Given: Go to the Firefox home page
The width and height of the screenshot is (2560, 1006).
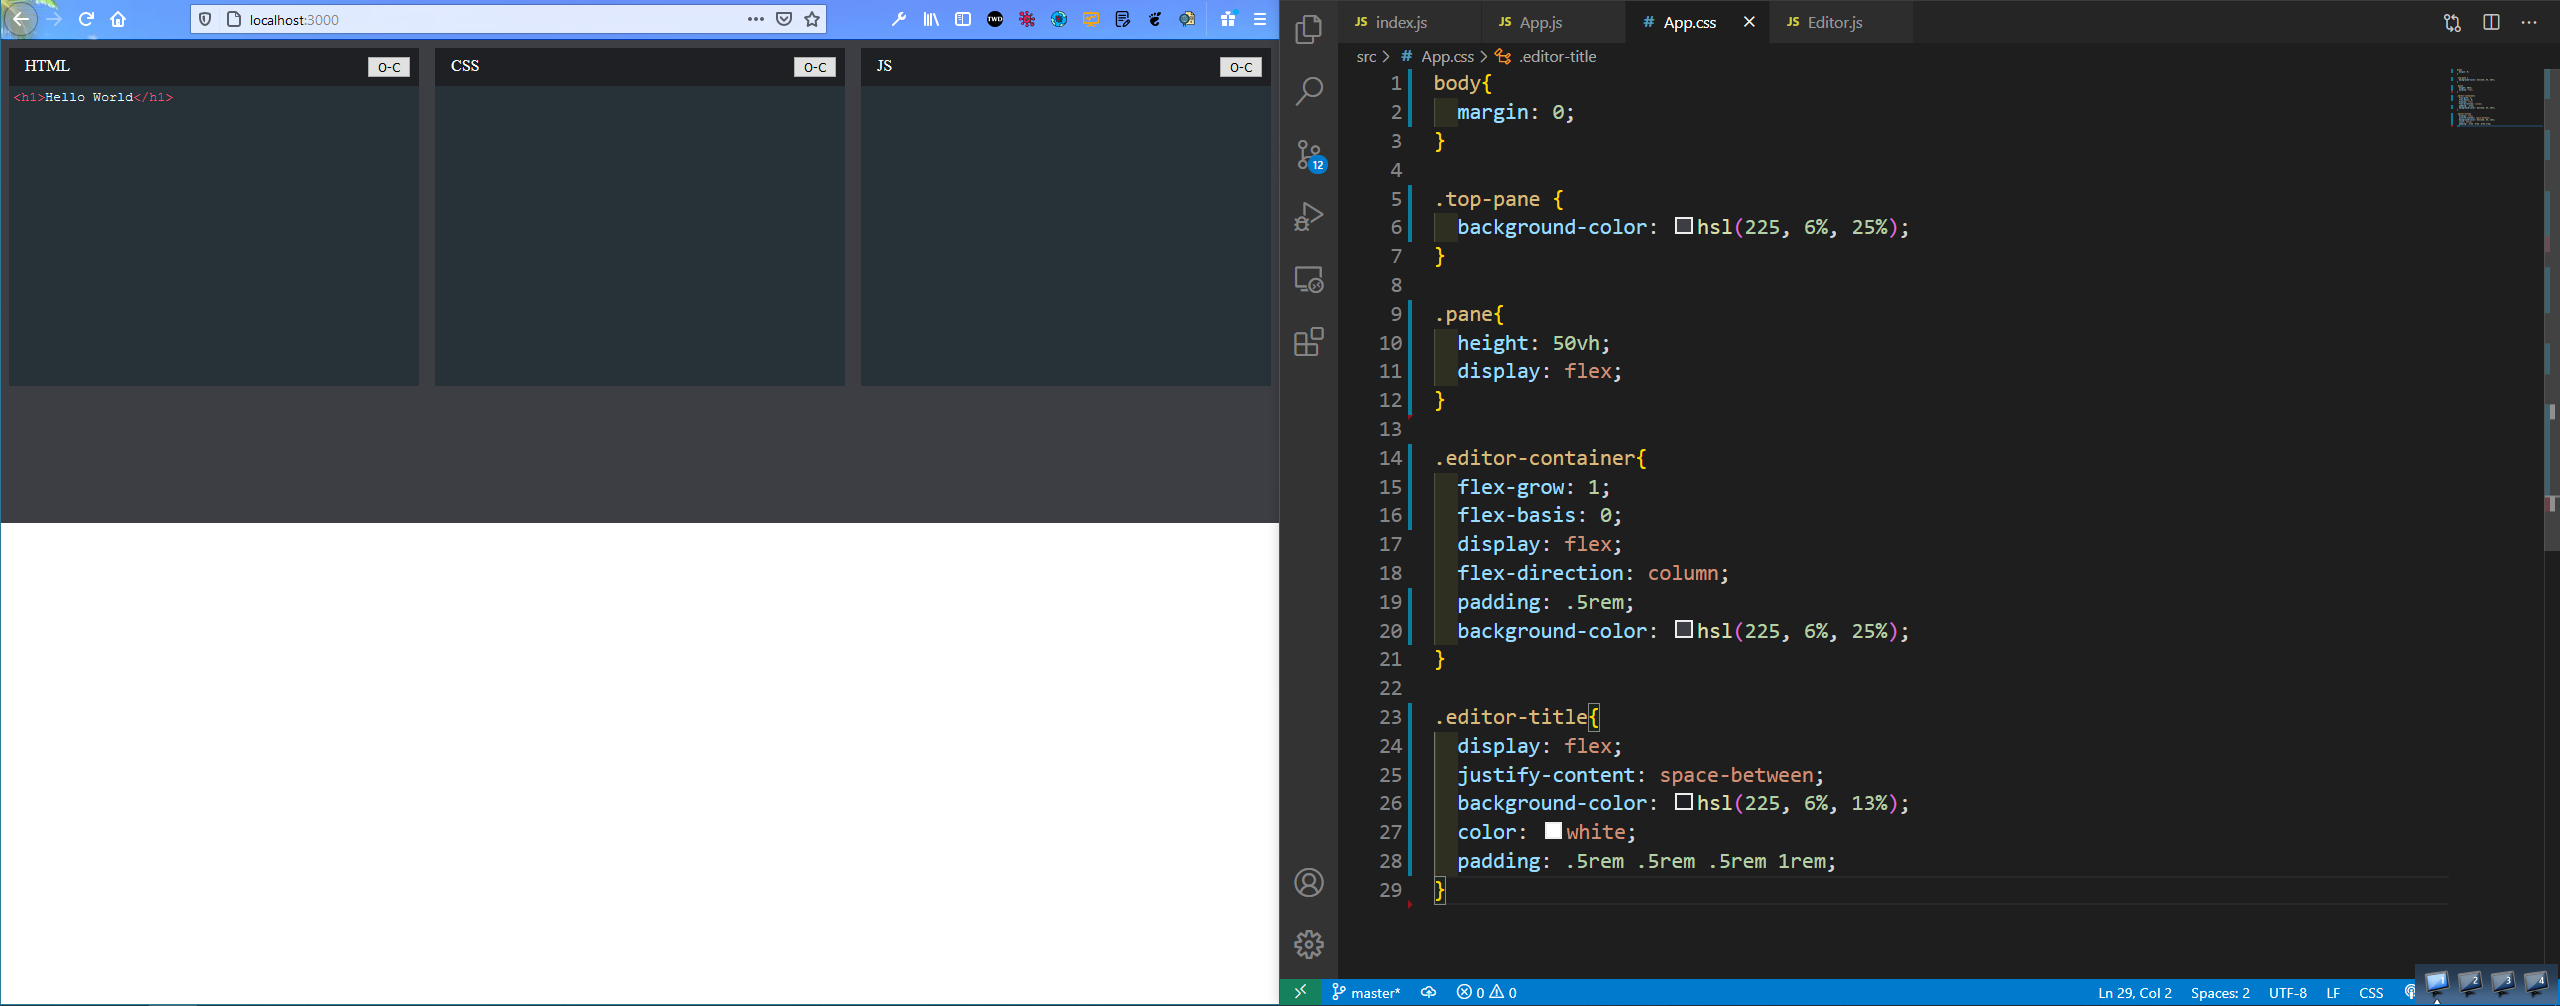Looking at the screenshot, I should [x=118, y=19].
